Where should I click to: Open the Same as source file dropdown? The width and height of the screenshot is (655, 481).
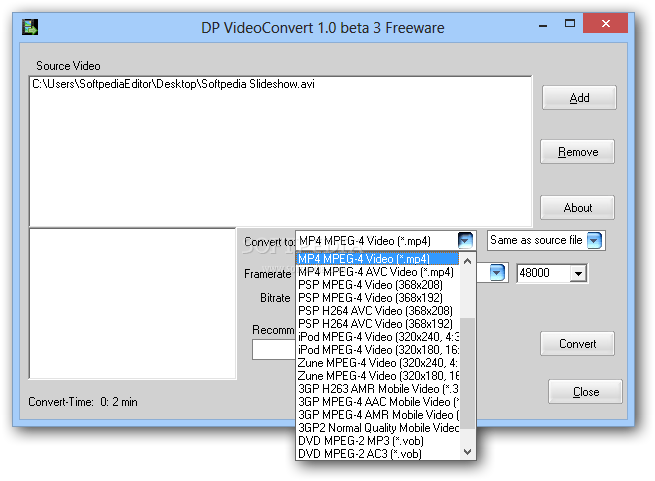click(x=594, y=240)
